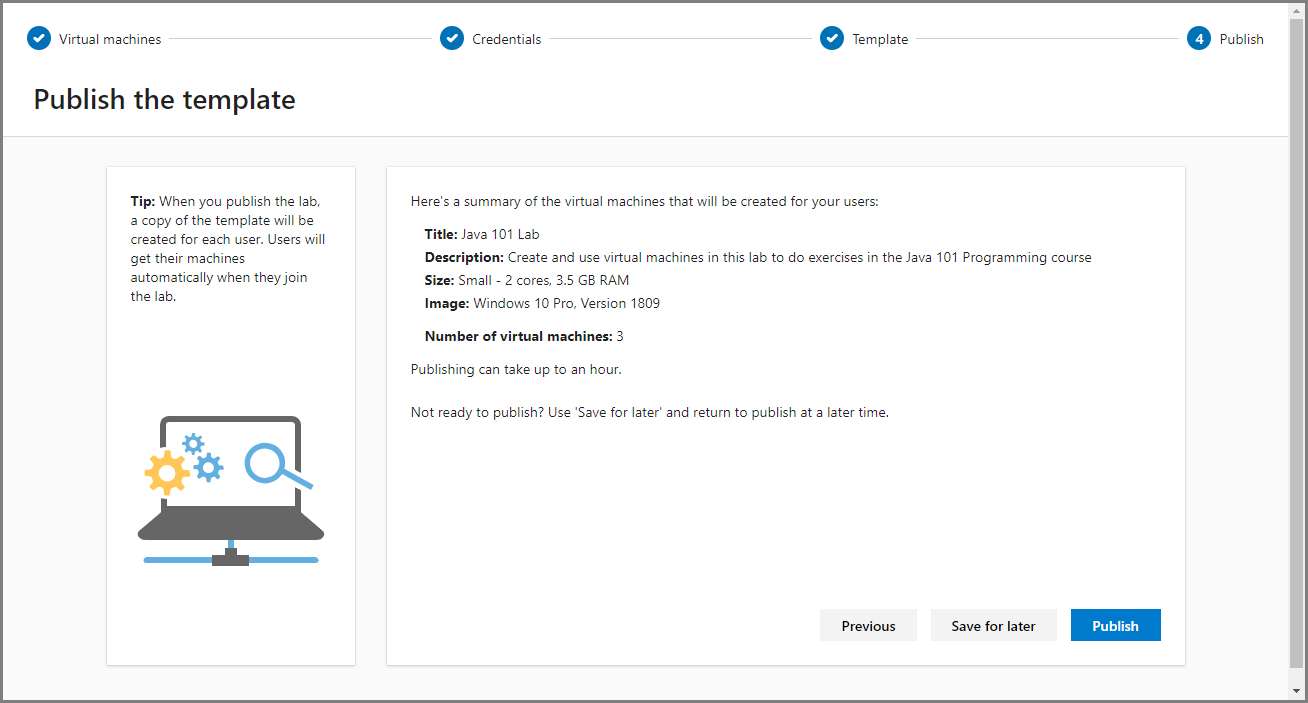Viewport: 1308px width, 703px height.
Task: Click the Publish step number badge
Action: (x=1197, y=38)
